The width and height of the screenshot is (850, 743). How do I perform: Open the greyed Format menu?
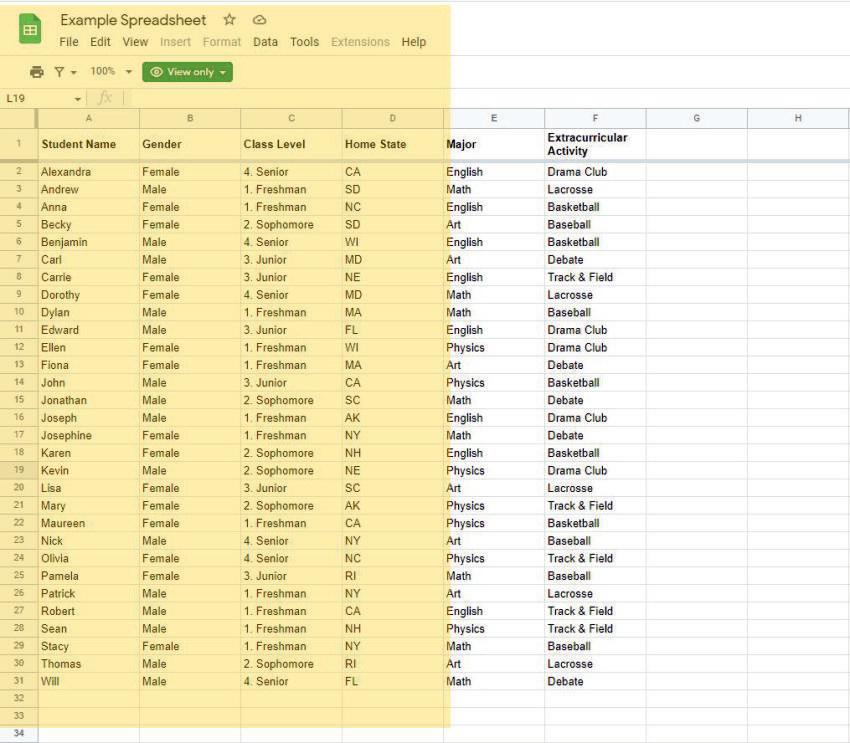(x=222, y=42)
